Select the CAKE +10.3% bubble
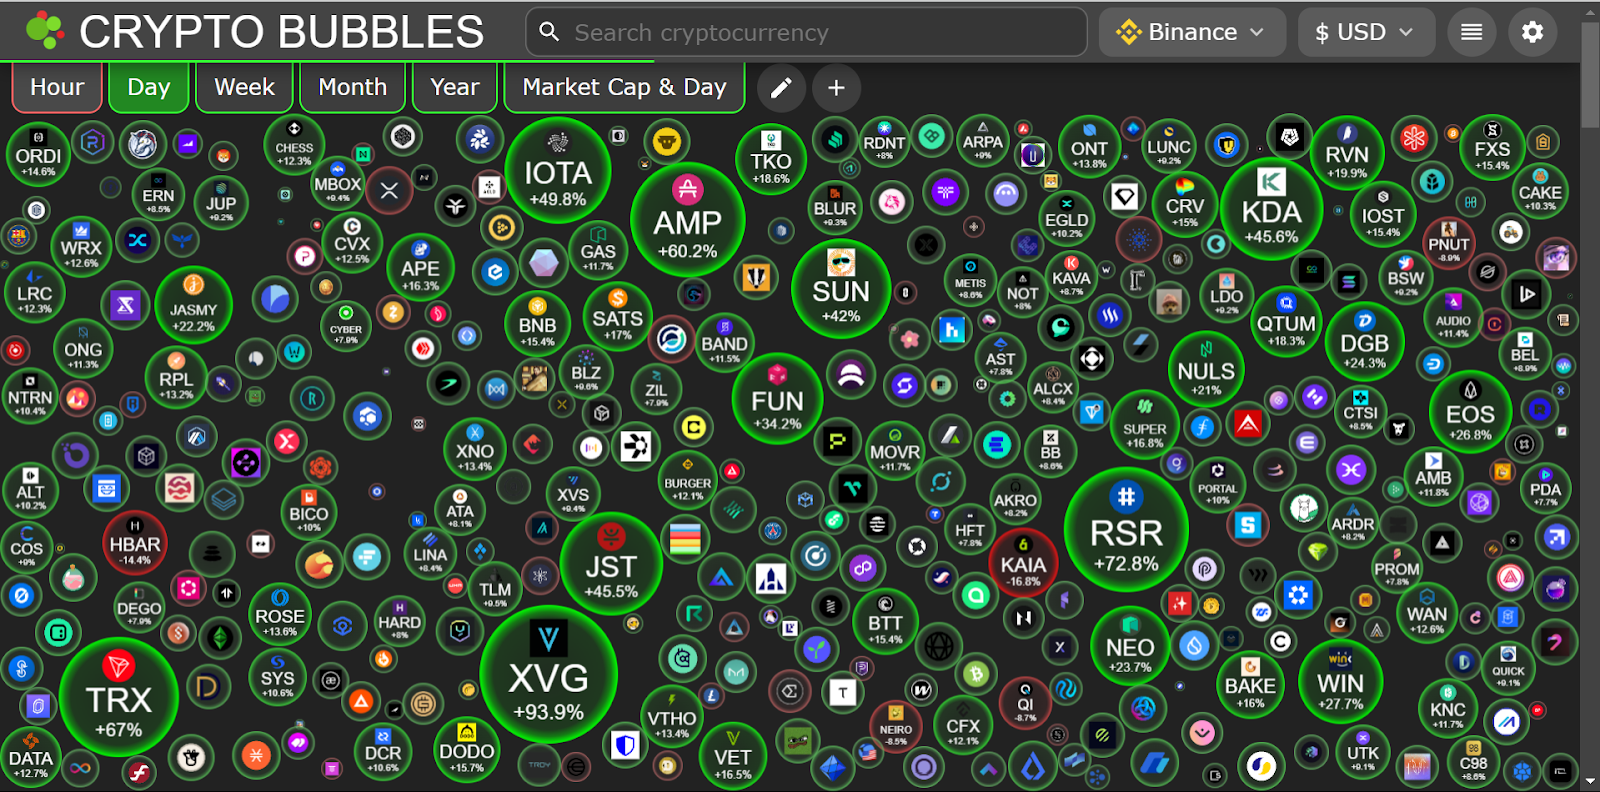 click(1539, 191)
